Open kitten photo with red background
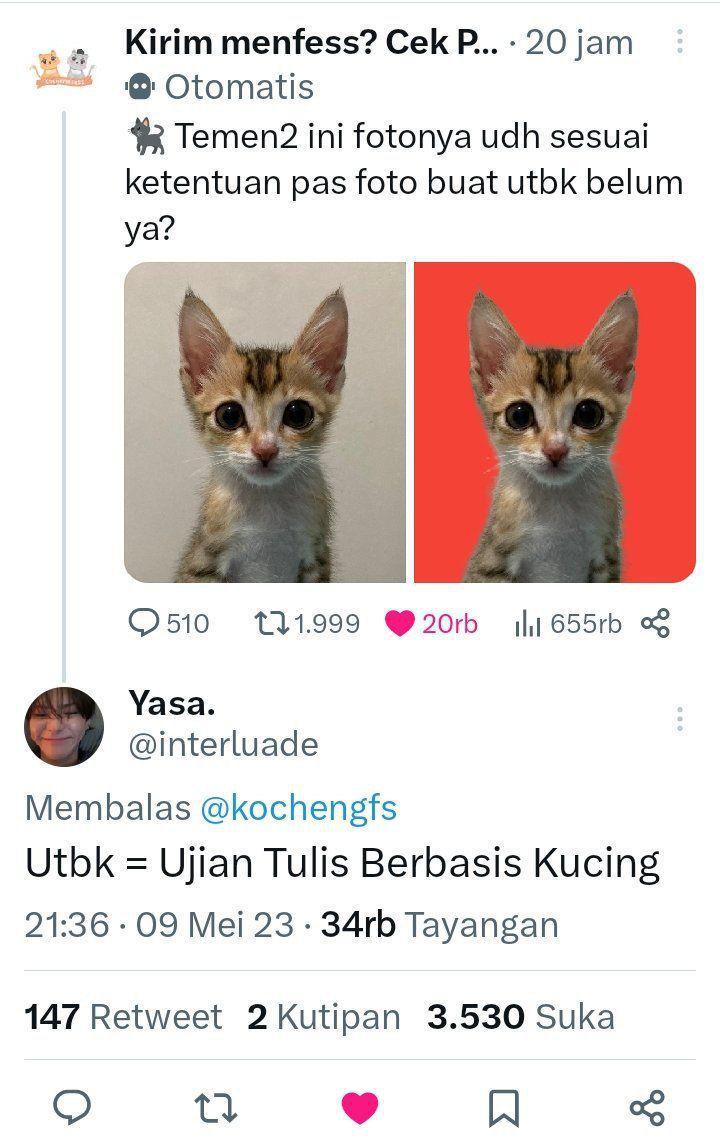This screenshot has height=1147, width=720. (555, 422)
